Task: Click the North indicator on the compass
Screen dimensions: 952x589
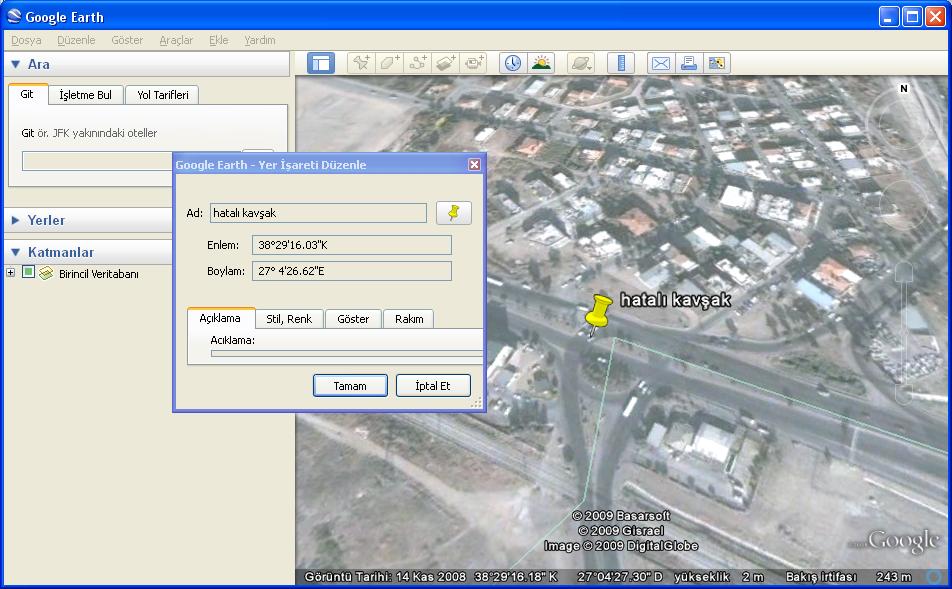Action: click(903, 89)
